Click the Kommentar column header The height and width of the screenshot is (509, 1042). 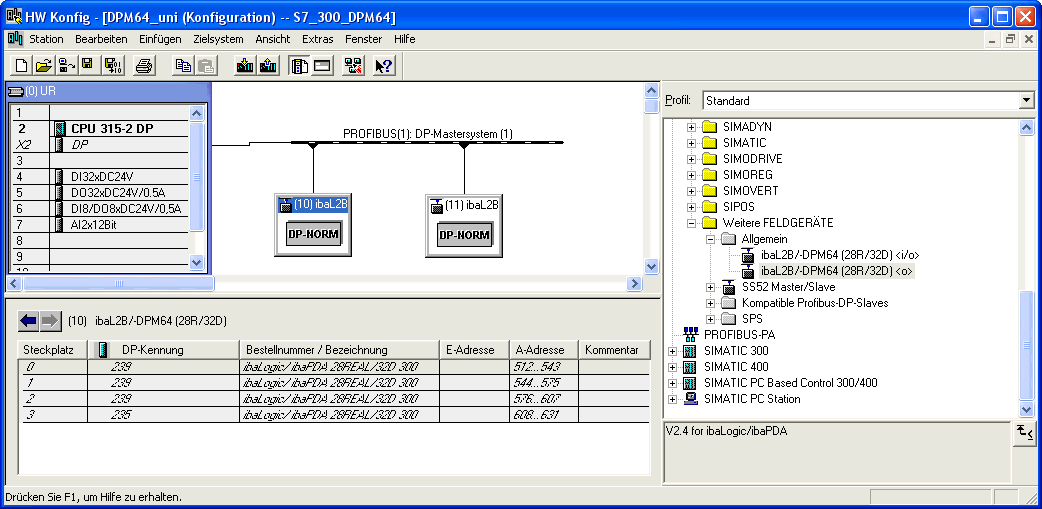tap(612, 350)
